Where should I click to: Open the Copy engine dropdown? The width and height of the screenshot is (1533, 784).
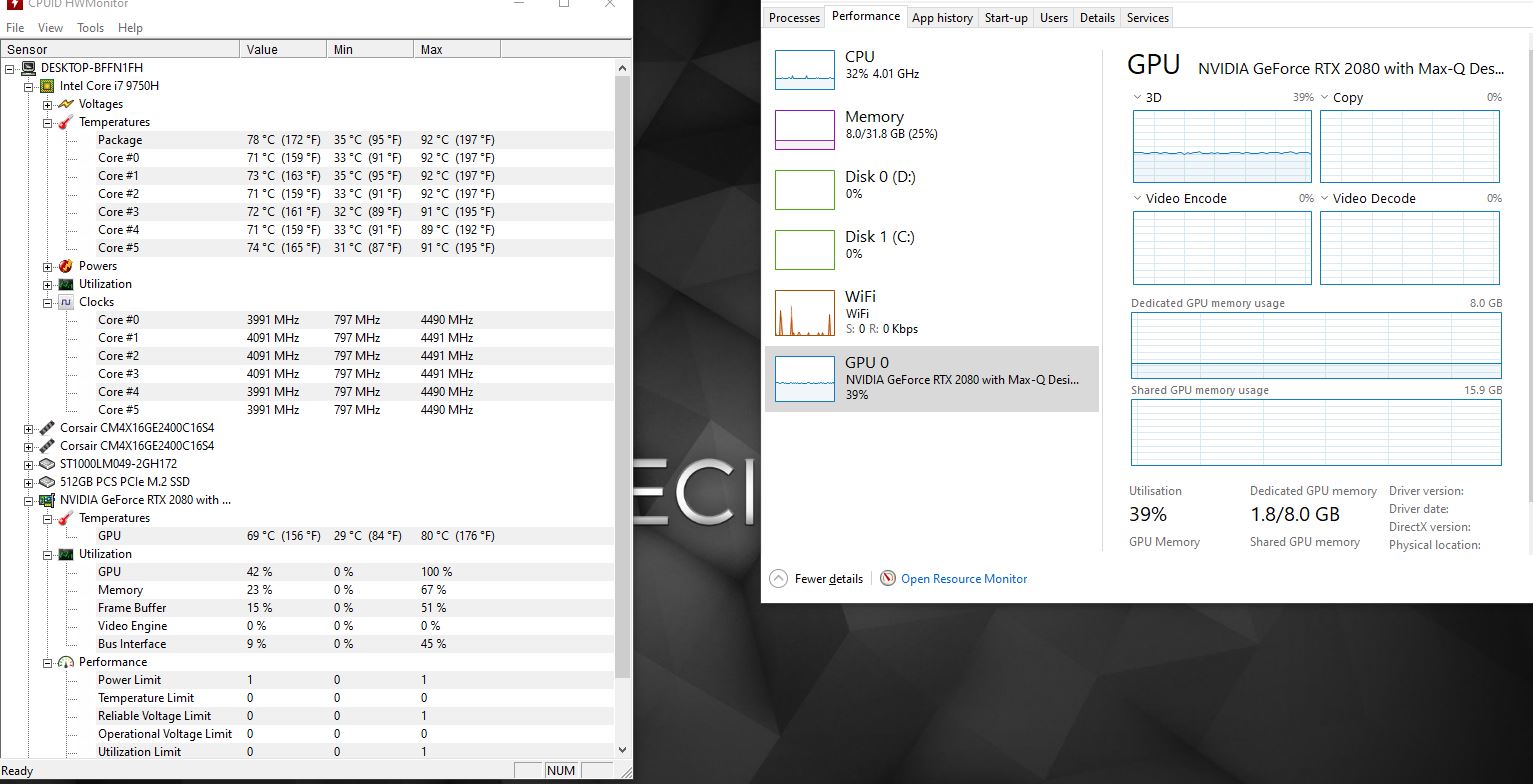tap(1325, 98)
